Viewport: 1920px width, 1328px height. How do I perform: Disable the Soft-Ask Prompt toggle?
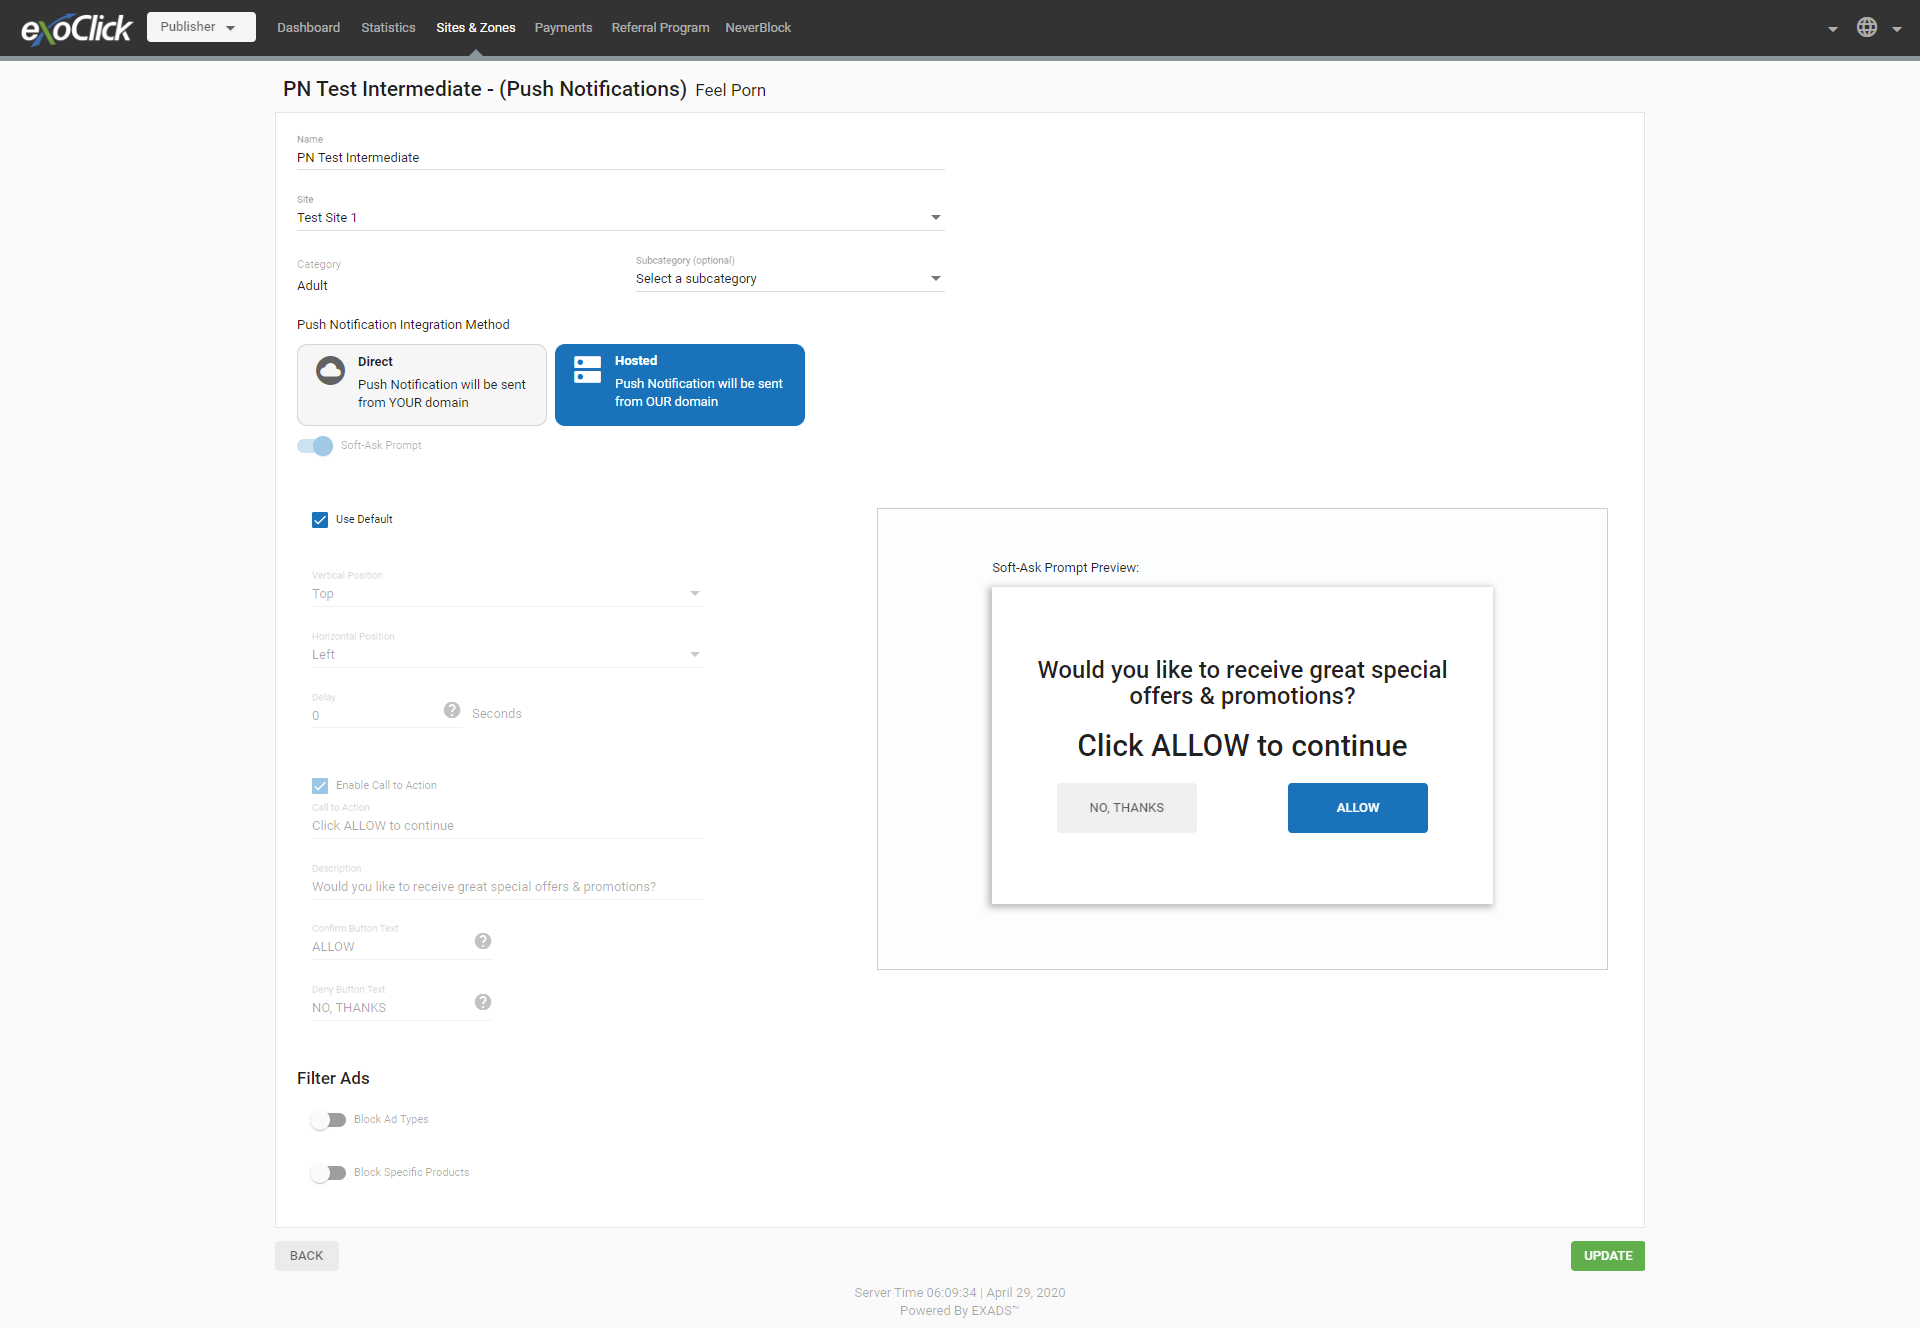(x=315, y=446)
